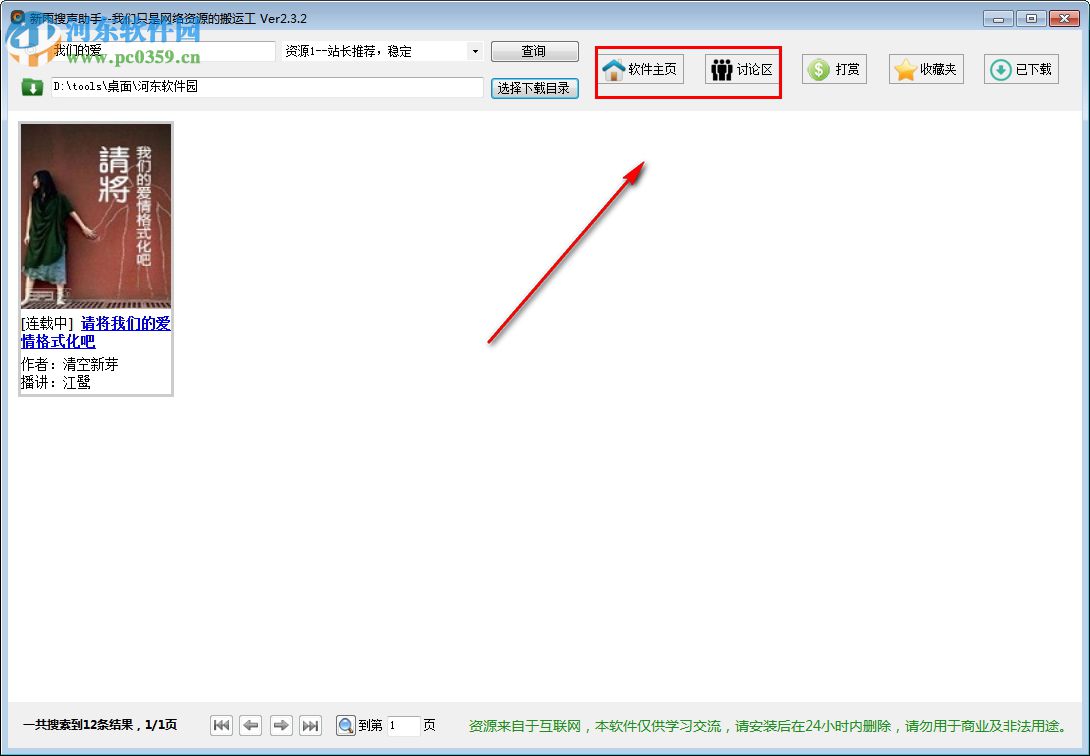Open the 收藏夹 favorites button
This screenshot has width=1090, height=756.
[x=926, y=69]
